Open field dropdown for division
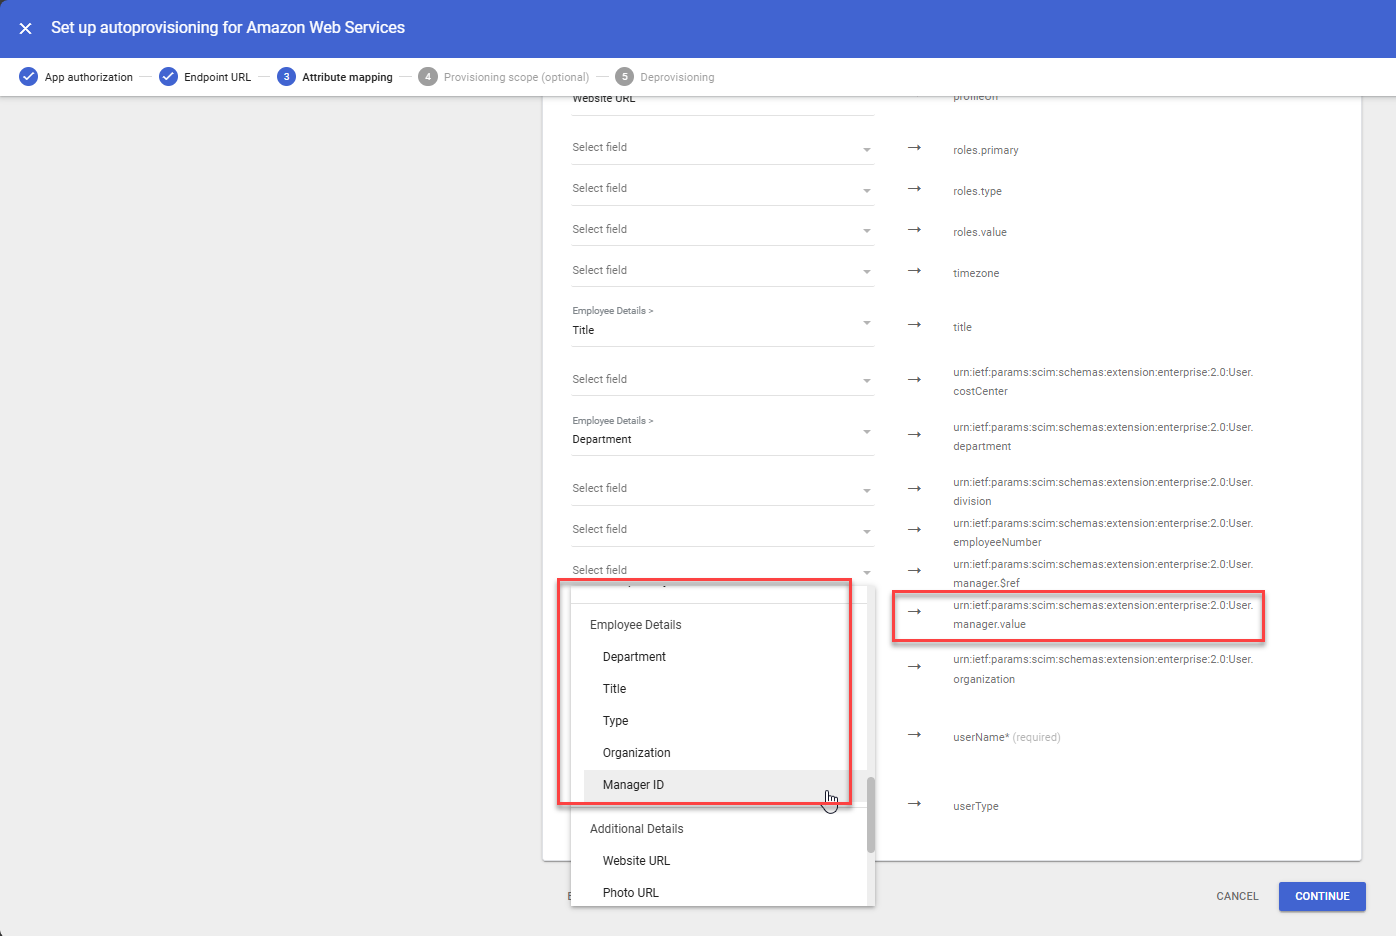The height and width of the screenshot is (936, 1396). click(723, 489)
